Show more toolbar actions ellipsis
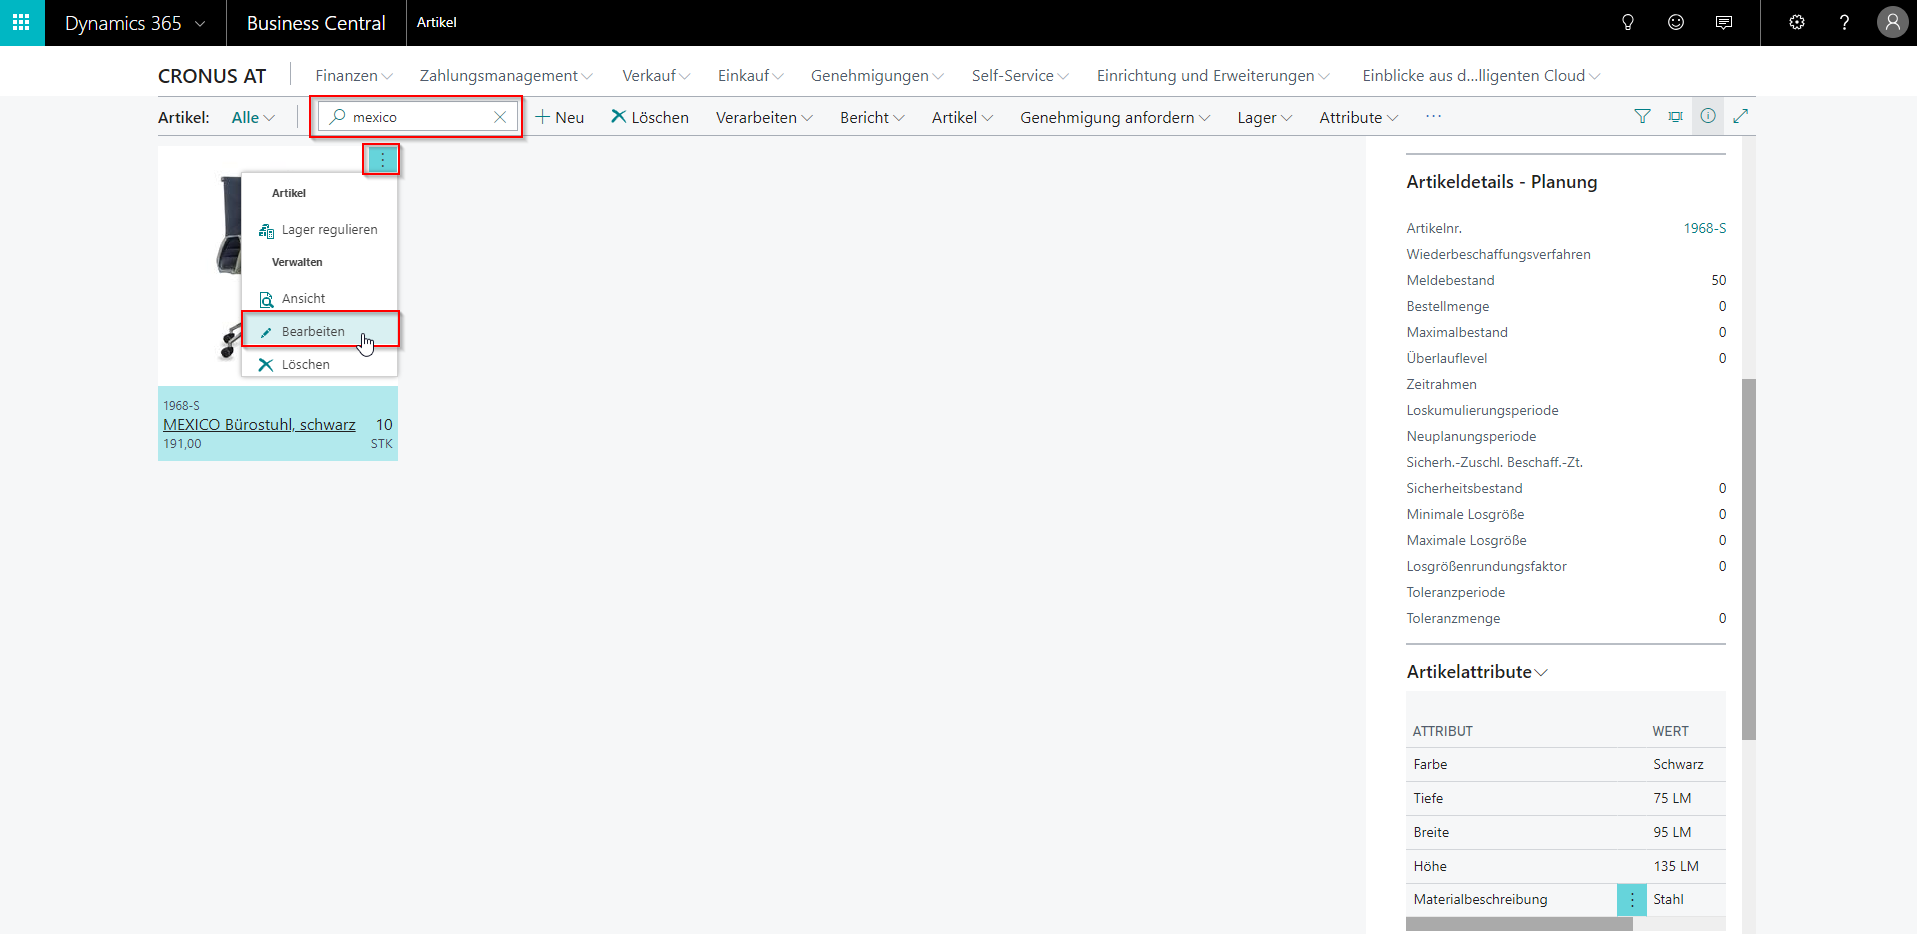This screenshot has width=1917, height=934. [1433, 117]
